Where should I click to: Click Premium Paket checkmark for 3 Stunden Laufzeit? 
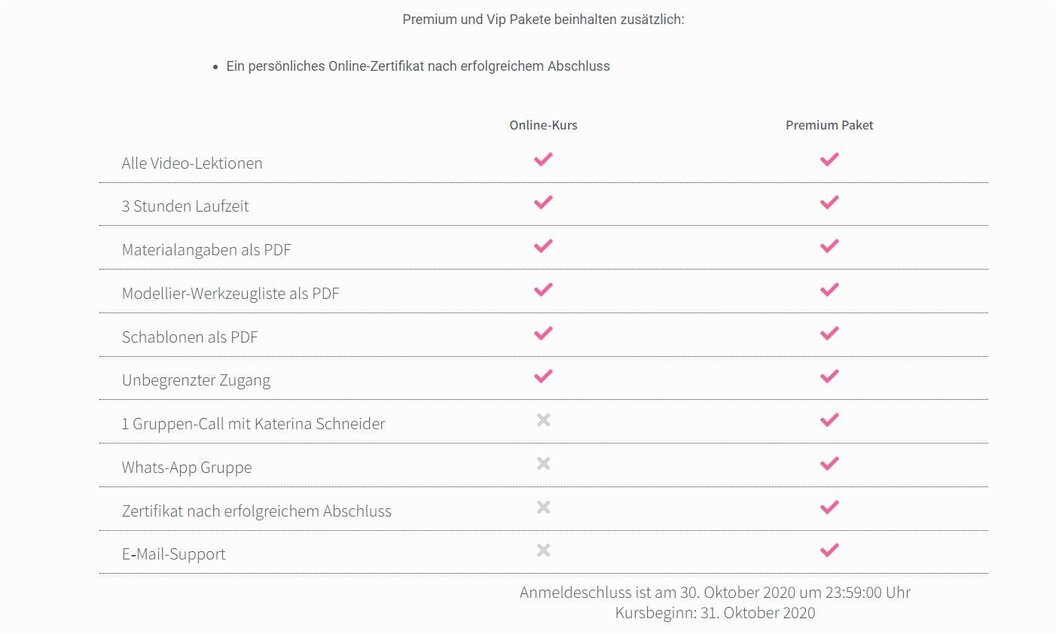pos(830,202)
